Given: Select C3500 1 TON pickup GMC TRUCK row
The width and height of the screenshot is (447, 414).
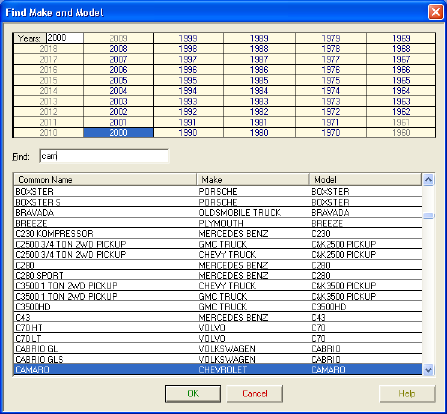Looking at the screenshot, I should pyautogui.click(x=218, y=296).
